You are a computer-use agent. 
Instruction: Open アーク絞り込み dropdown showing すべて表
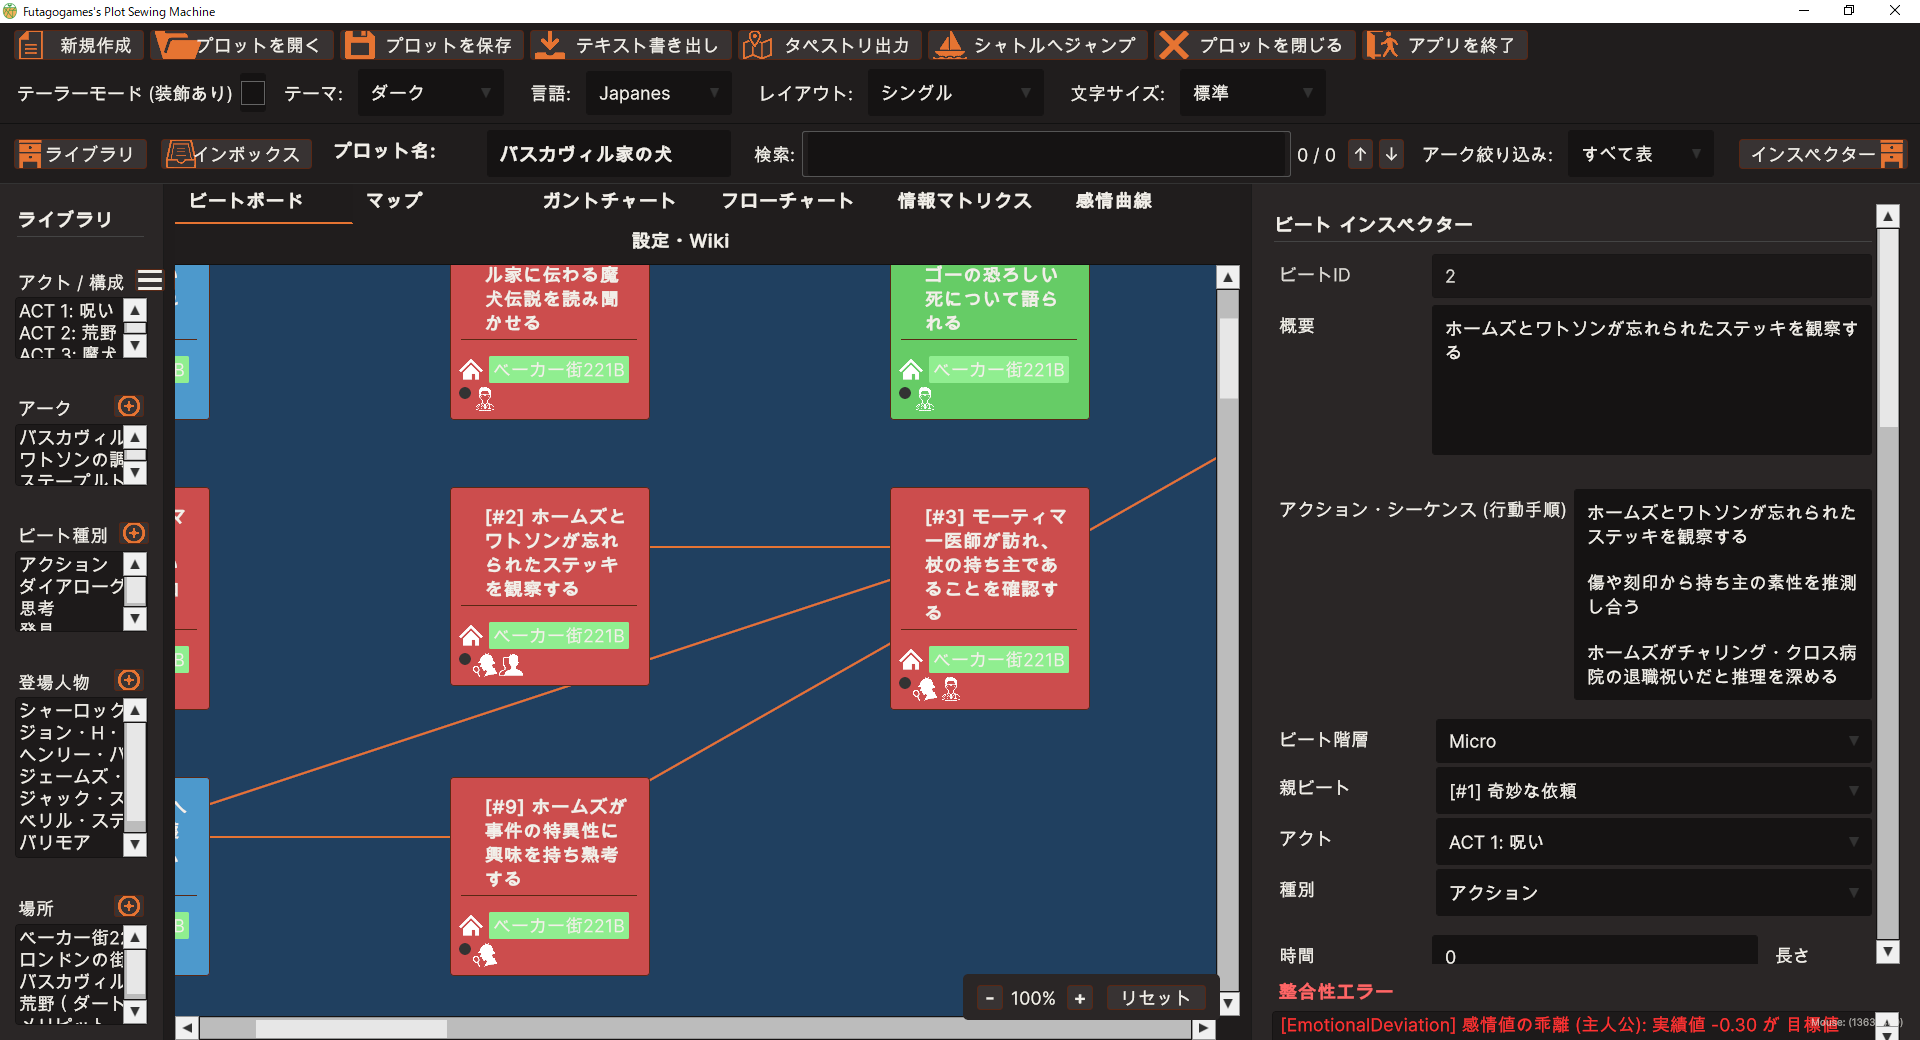coord(1641,154)
